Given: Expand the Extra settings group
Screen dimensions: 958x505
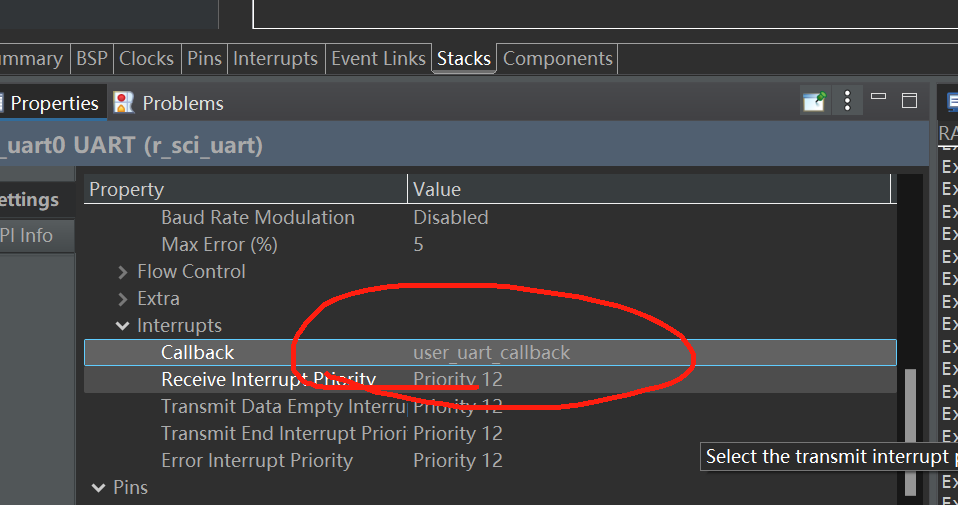Looking at the screenshot, I should point(123,299).
